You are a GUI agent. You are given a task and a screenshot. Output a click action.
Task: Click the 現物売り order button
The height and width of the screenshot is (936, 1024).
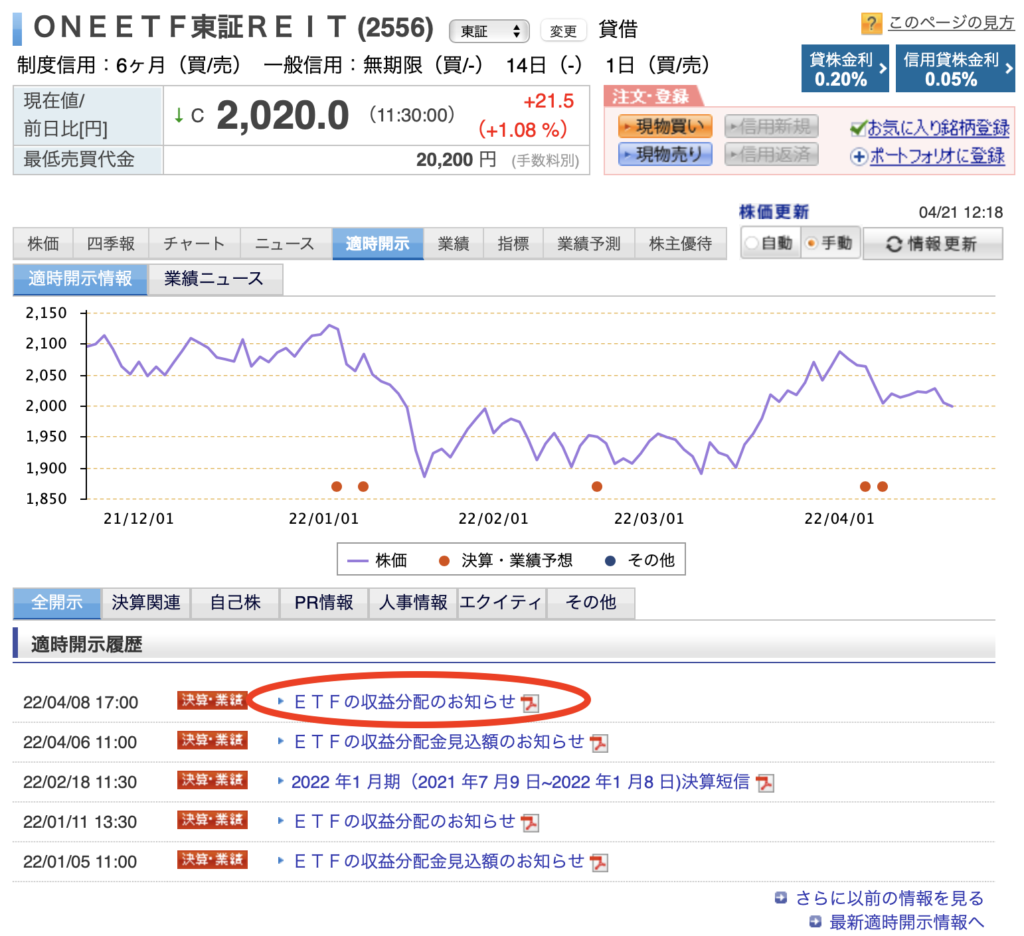665,154
